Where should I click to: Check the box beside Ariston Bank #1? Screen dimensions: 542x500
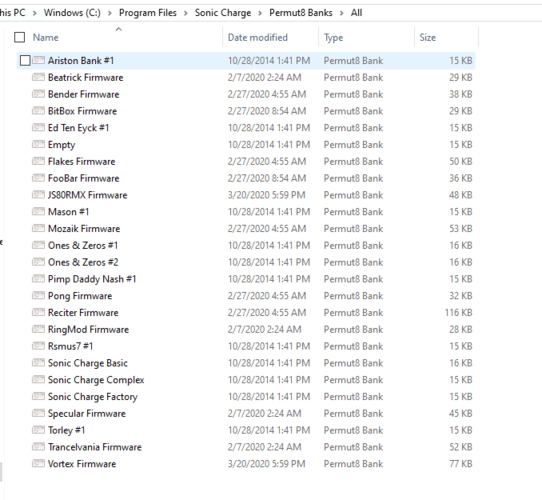pos(25,61)
